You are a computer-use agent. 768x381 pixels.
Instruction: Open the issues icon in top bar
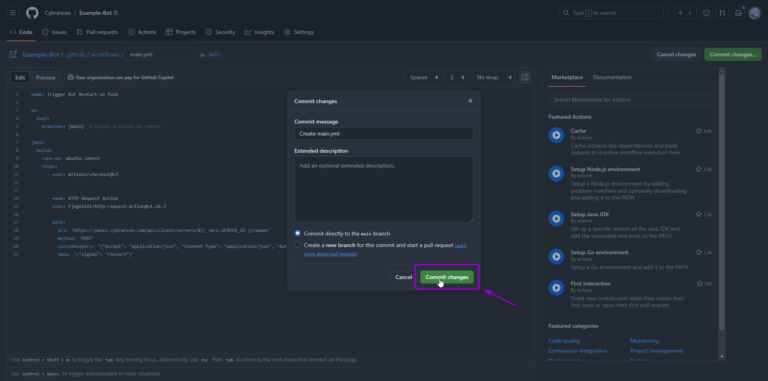(x=706, y=13)
